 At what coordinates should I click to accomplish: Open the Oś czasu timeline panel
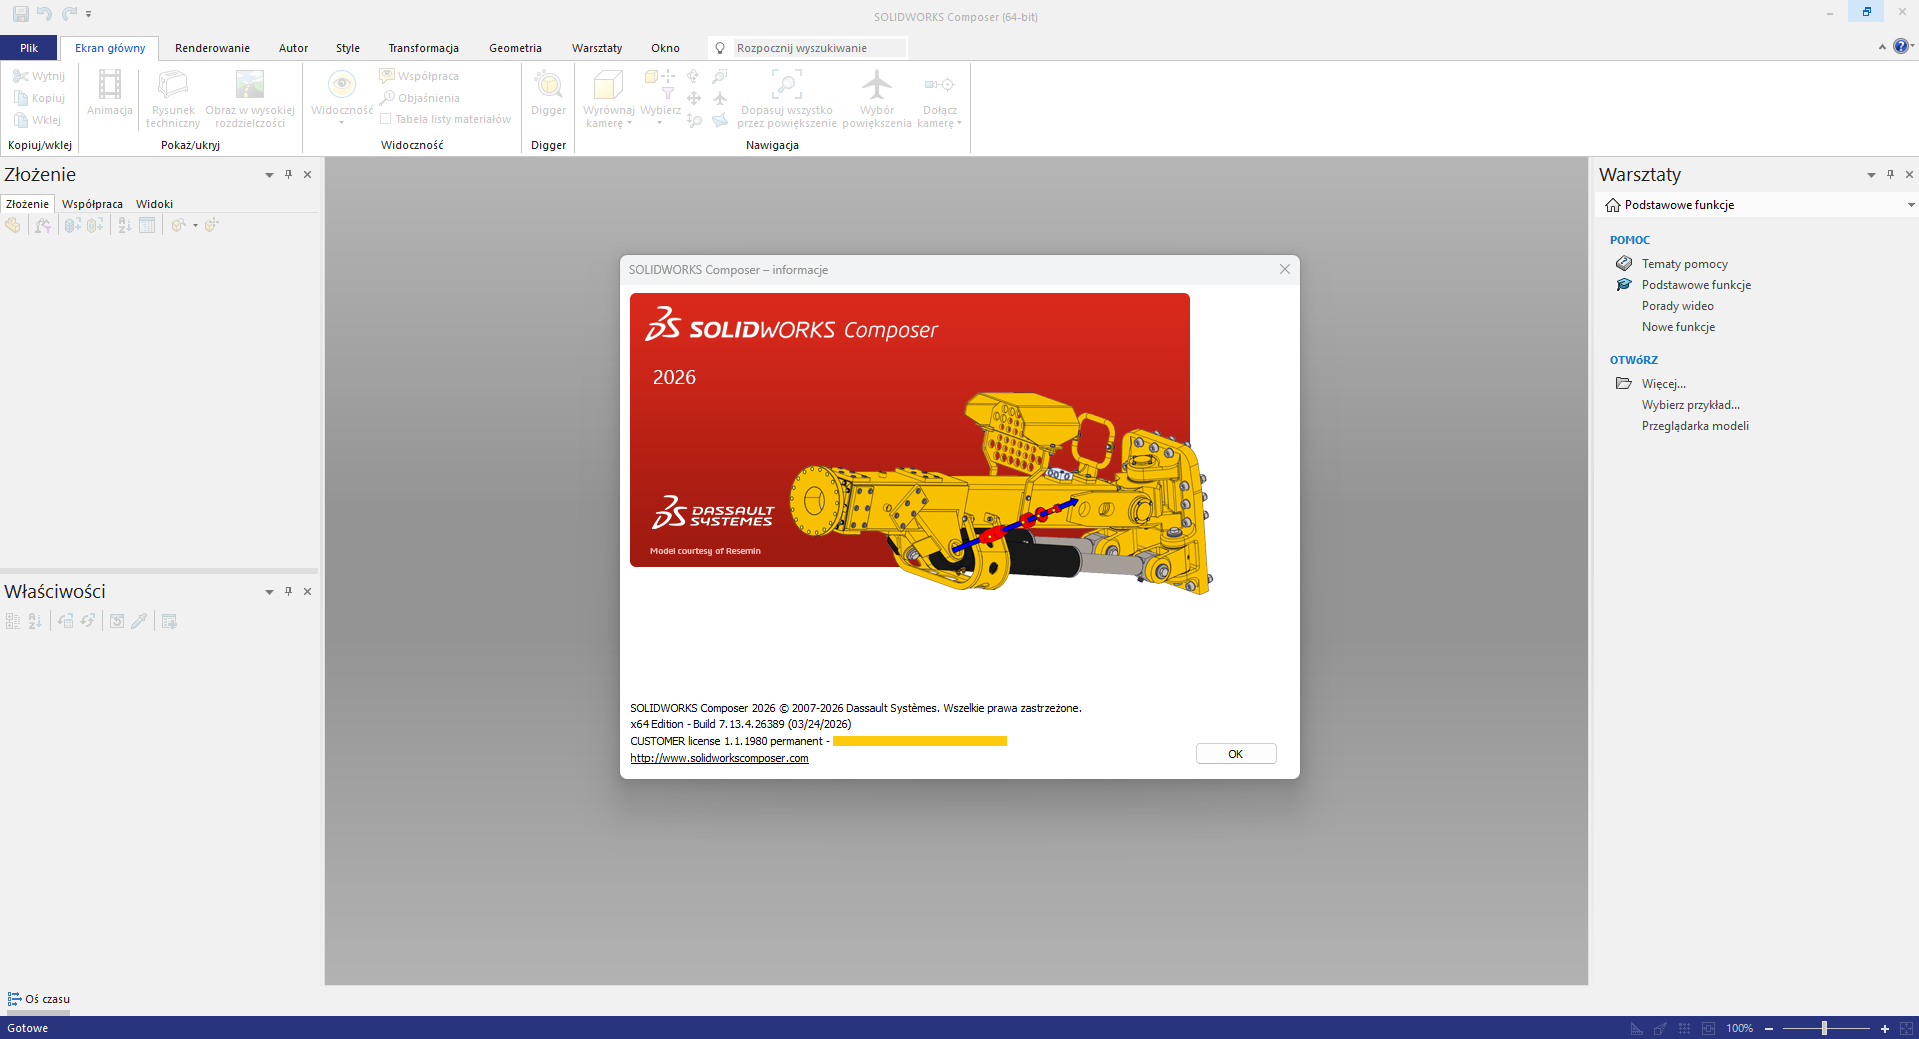[39, 999]
